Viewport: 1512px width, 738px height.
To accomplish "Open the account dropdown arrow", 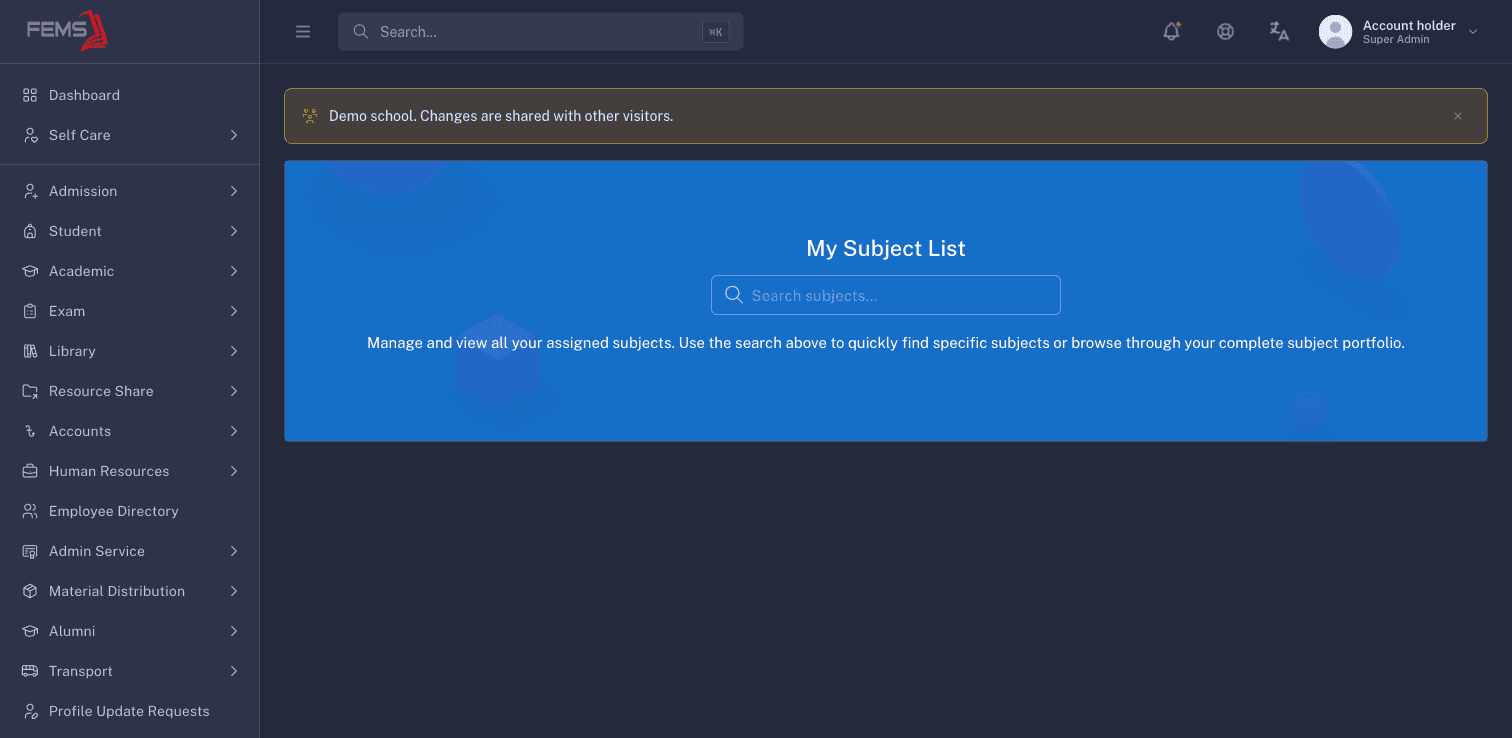I will 1473,32.
